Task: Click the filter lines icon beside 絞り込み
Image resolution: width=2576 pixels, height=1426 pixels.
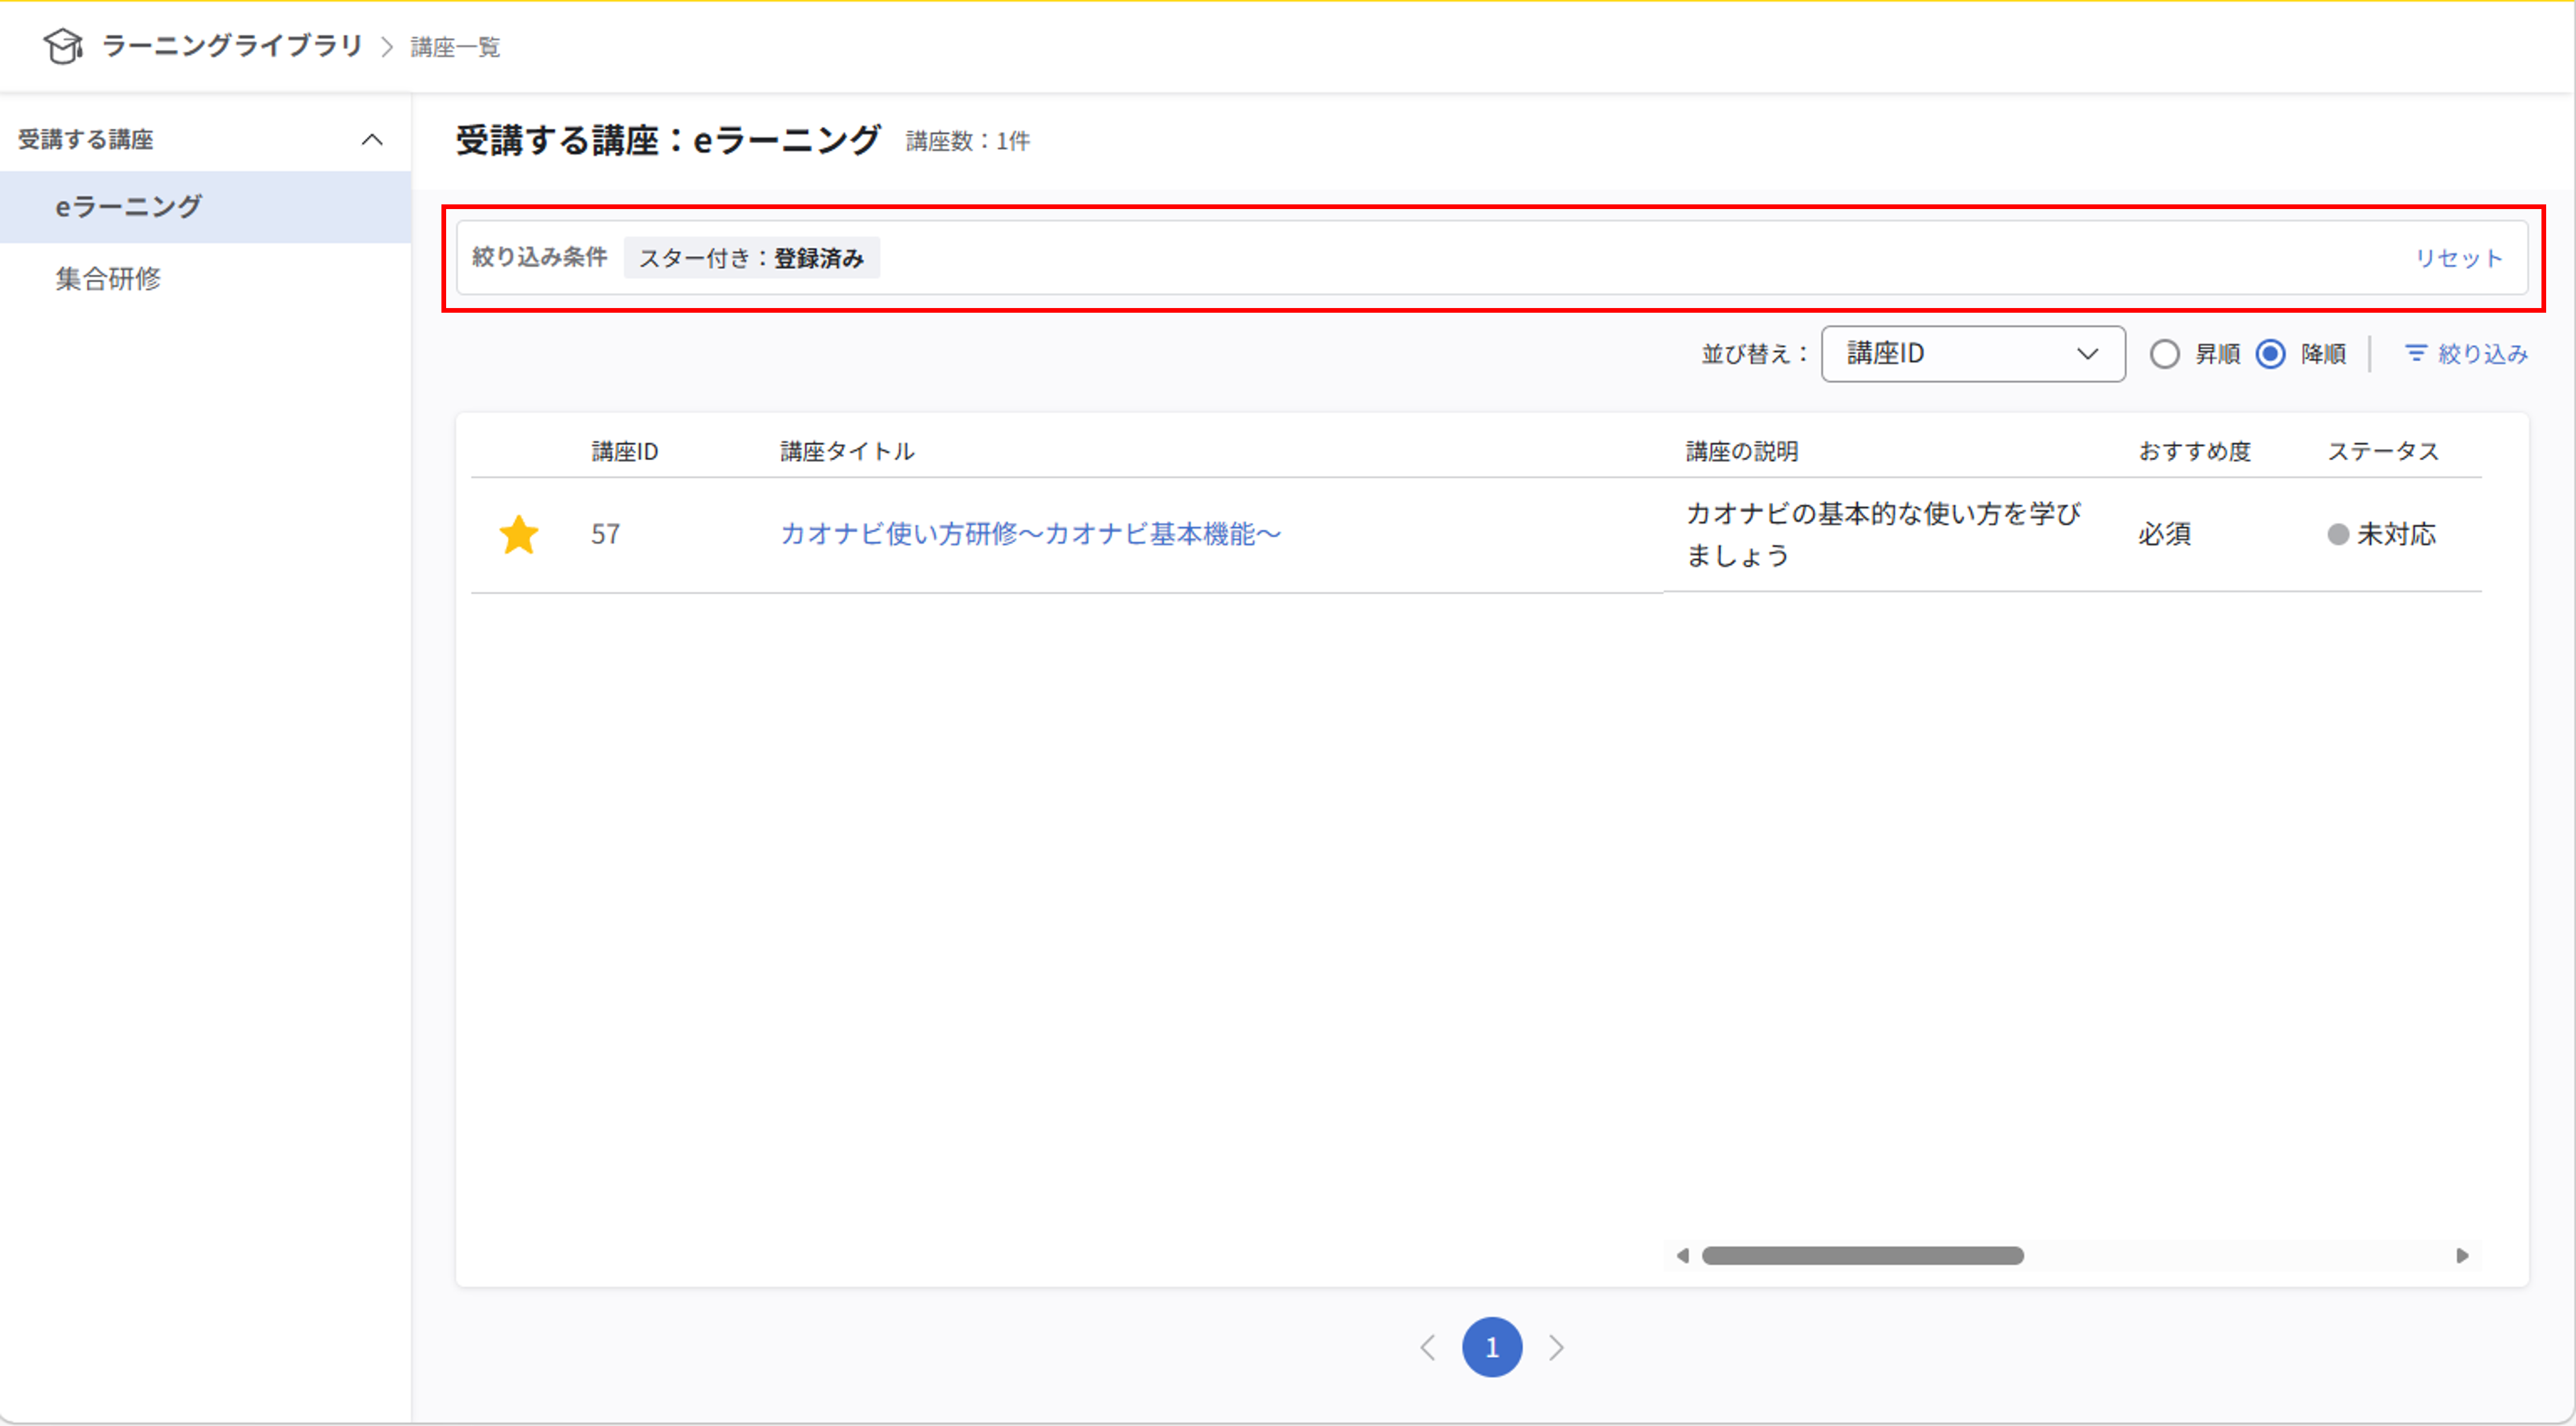Action: tap(2416, 353)
